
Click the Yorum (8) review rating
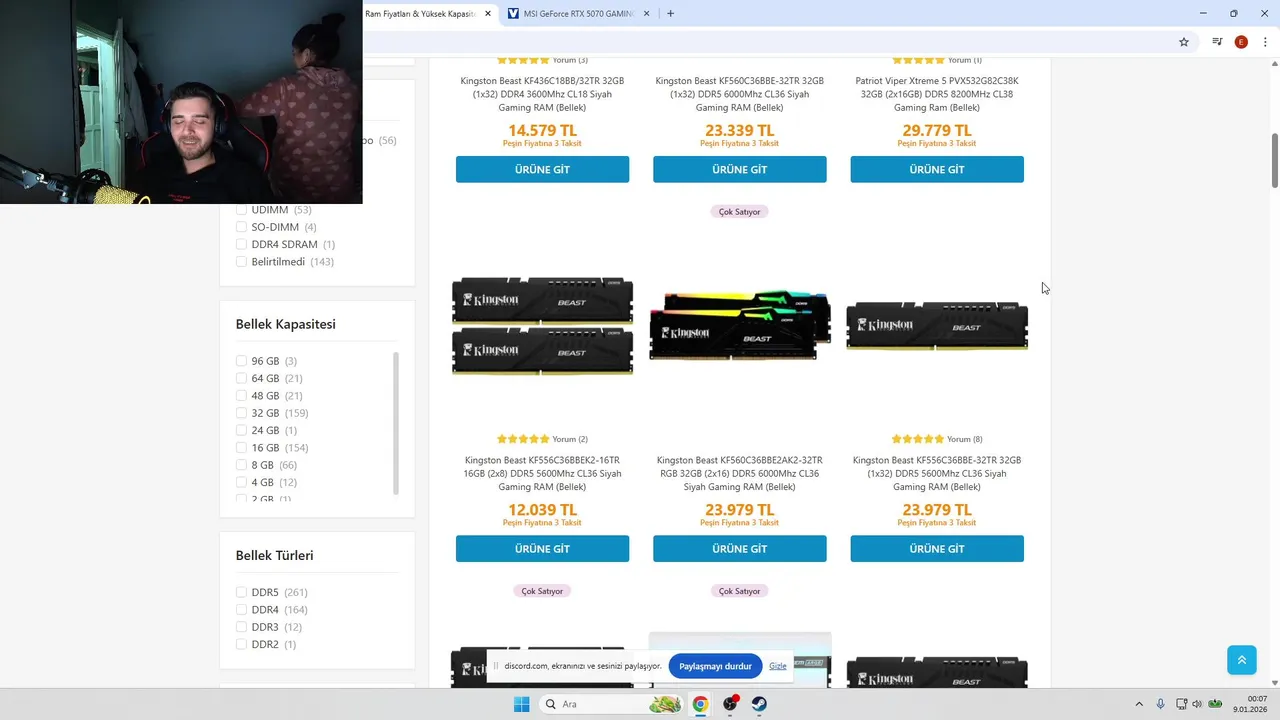click(937, 439)
